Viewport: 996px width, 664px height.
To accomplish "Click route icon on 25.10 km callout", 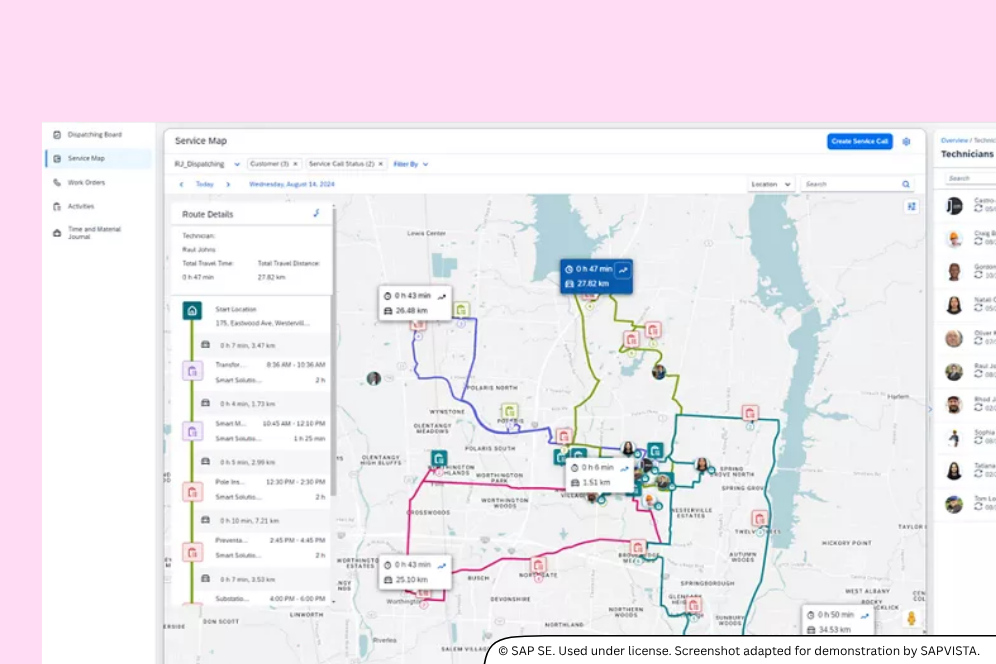I will [442, 565].
